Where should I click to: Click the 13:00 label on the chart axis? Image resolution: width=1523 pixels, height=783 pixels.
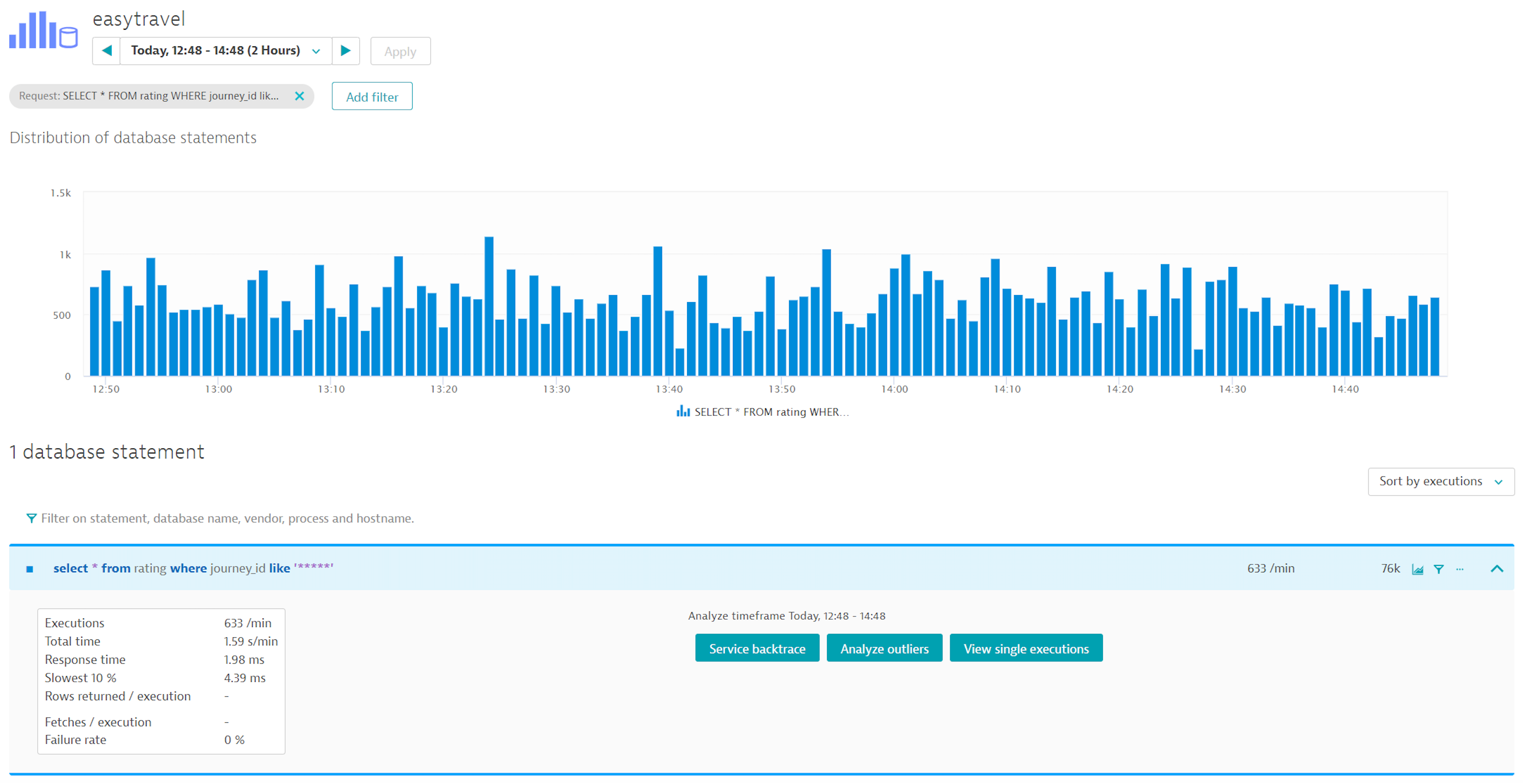point(218,389)
